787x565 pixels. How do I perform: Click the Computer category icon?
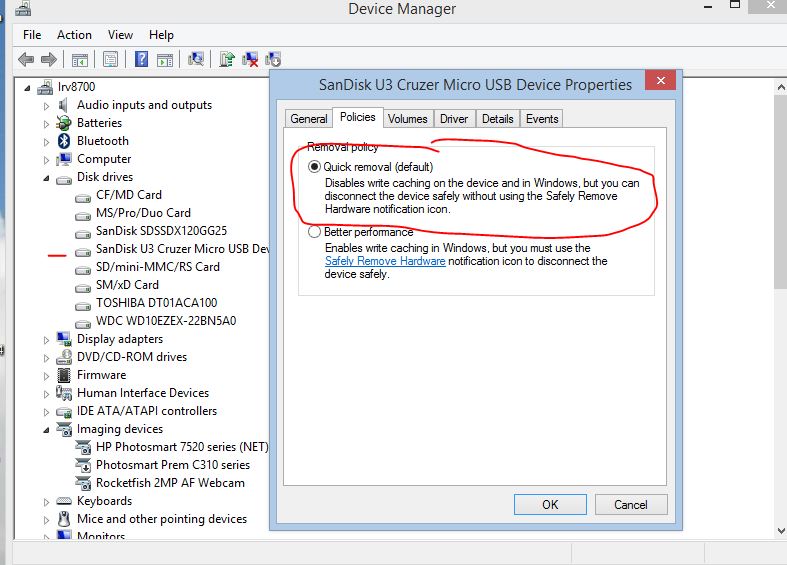pos(64,159)
